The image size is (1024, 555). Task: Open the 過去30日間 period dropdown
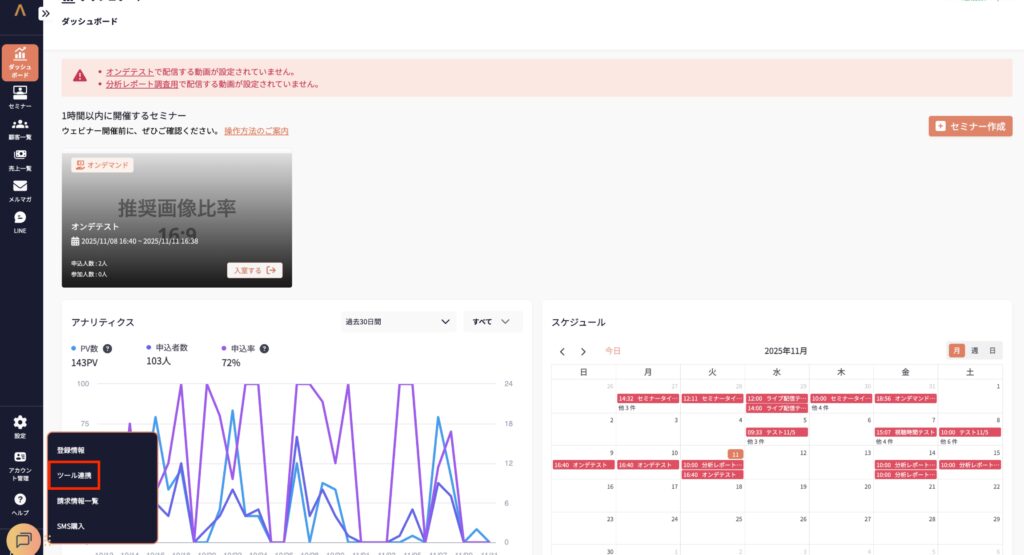(398, 322)
